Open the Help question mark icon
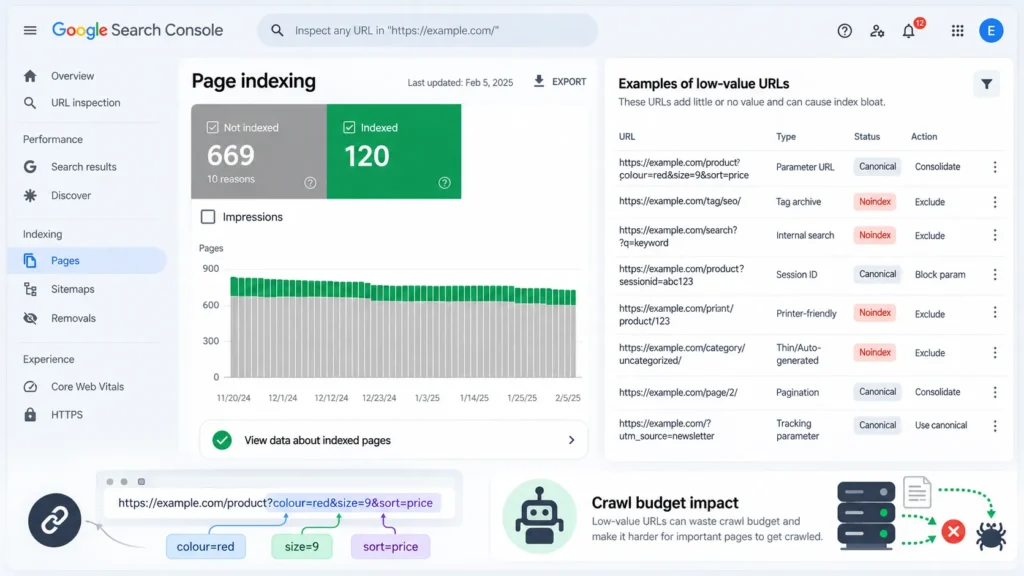Viewport: 1024px width, 576px height. point(844,31)
